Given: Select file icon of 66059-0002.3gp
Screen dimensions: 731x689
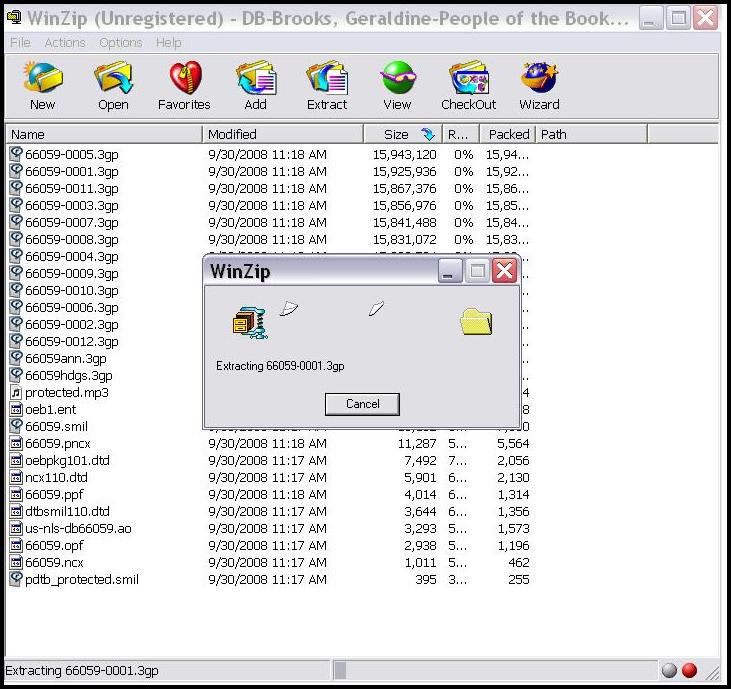Looking at the screenshot, I should pyautogui.click(x=16, y=324).
